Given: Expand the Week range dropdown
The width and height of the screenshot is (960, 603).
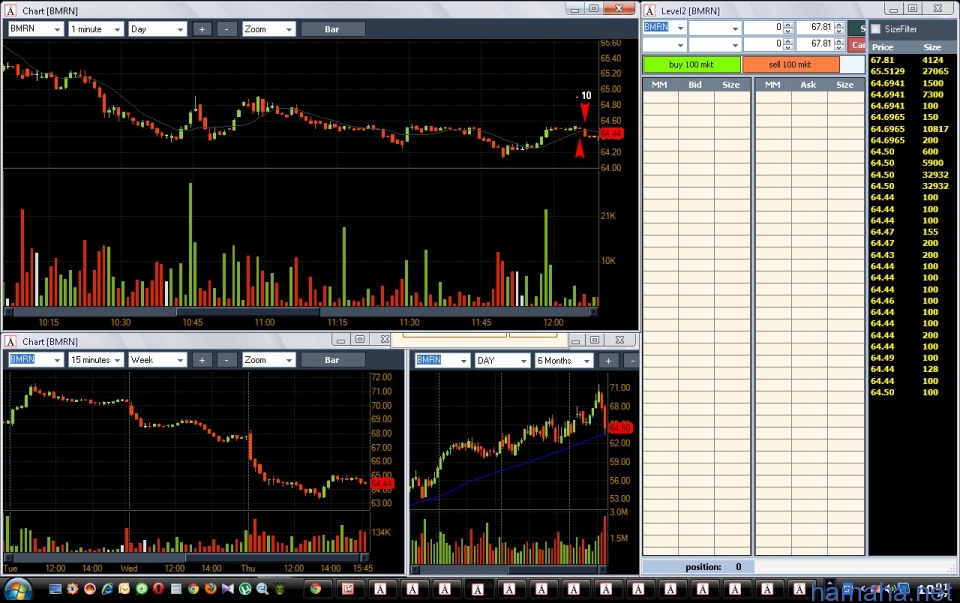Looking at the screenshot, I should [x=157, y=360].
